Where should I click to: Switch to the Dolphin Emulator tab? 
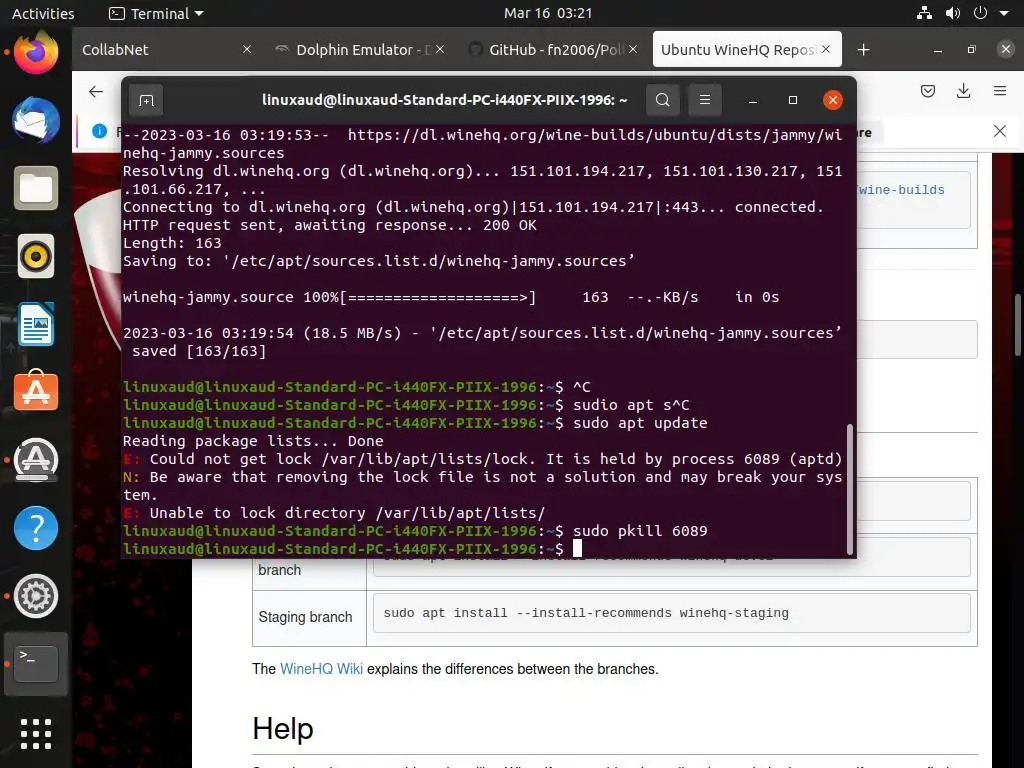pyautogui.click(x=360, y=50)
